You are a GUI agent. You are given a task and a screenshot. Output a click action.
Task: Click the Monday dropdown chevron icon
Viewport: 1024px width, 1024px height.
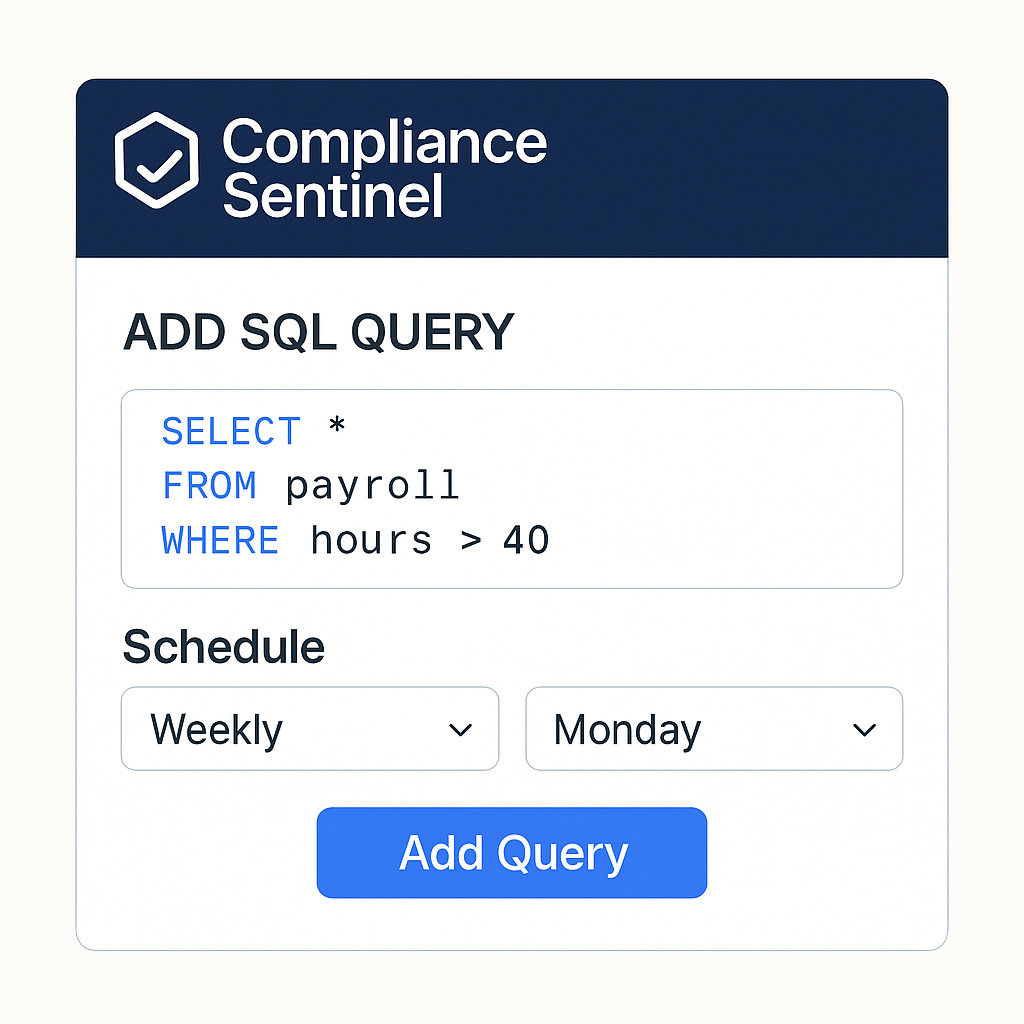point(864,729)
